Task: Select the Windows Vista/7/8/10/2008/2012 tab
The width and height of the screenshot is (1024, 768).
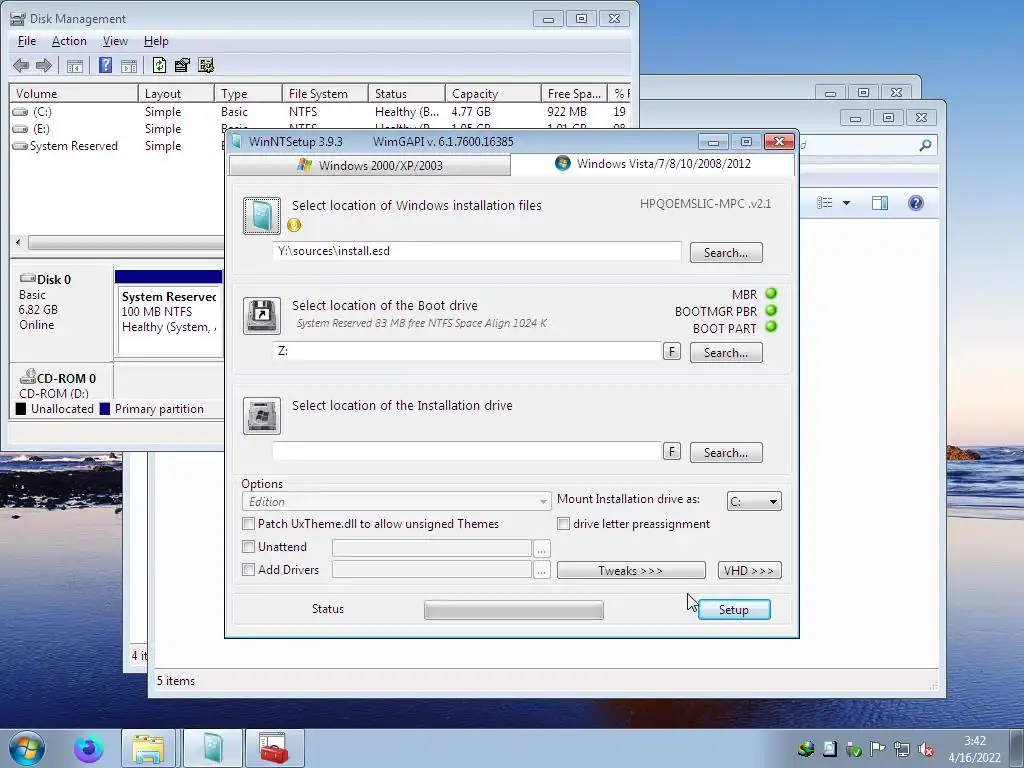Action: (652, 164)
